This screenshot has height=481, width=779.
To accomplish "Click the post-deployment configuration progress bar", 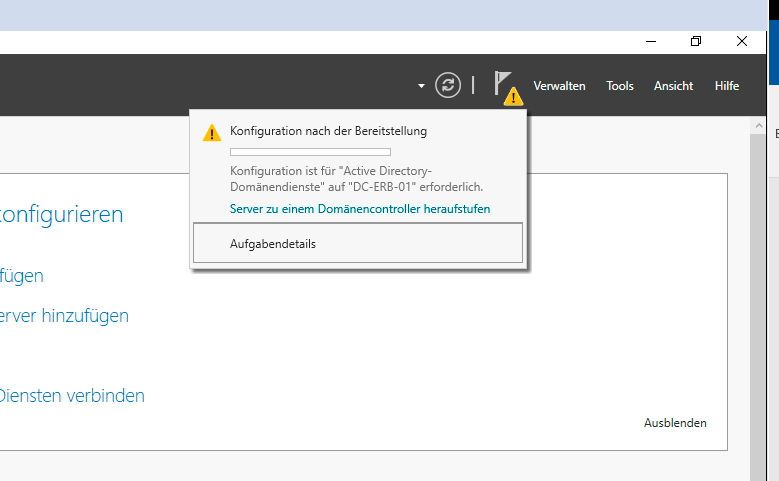I will click(x=310, y=152).
